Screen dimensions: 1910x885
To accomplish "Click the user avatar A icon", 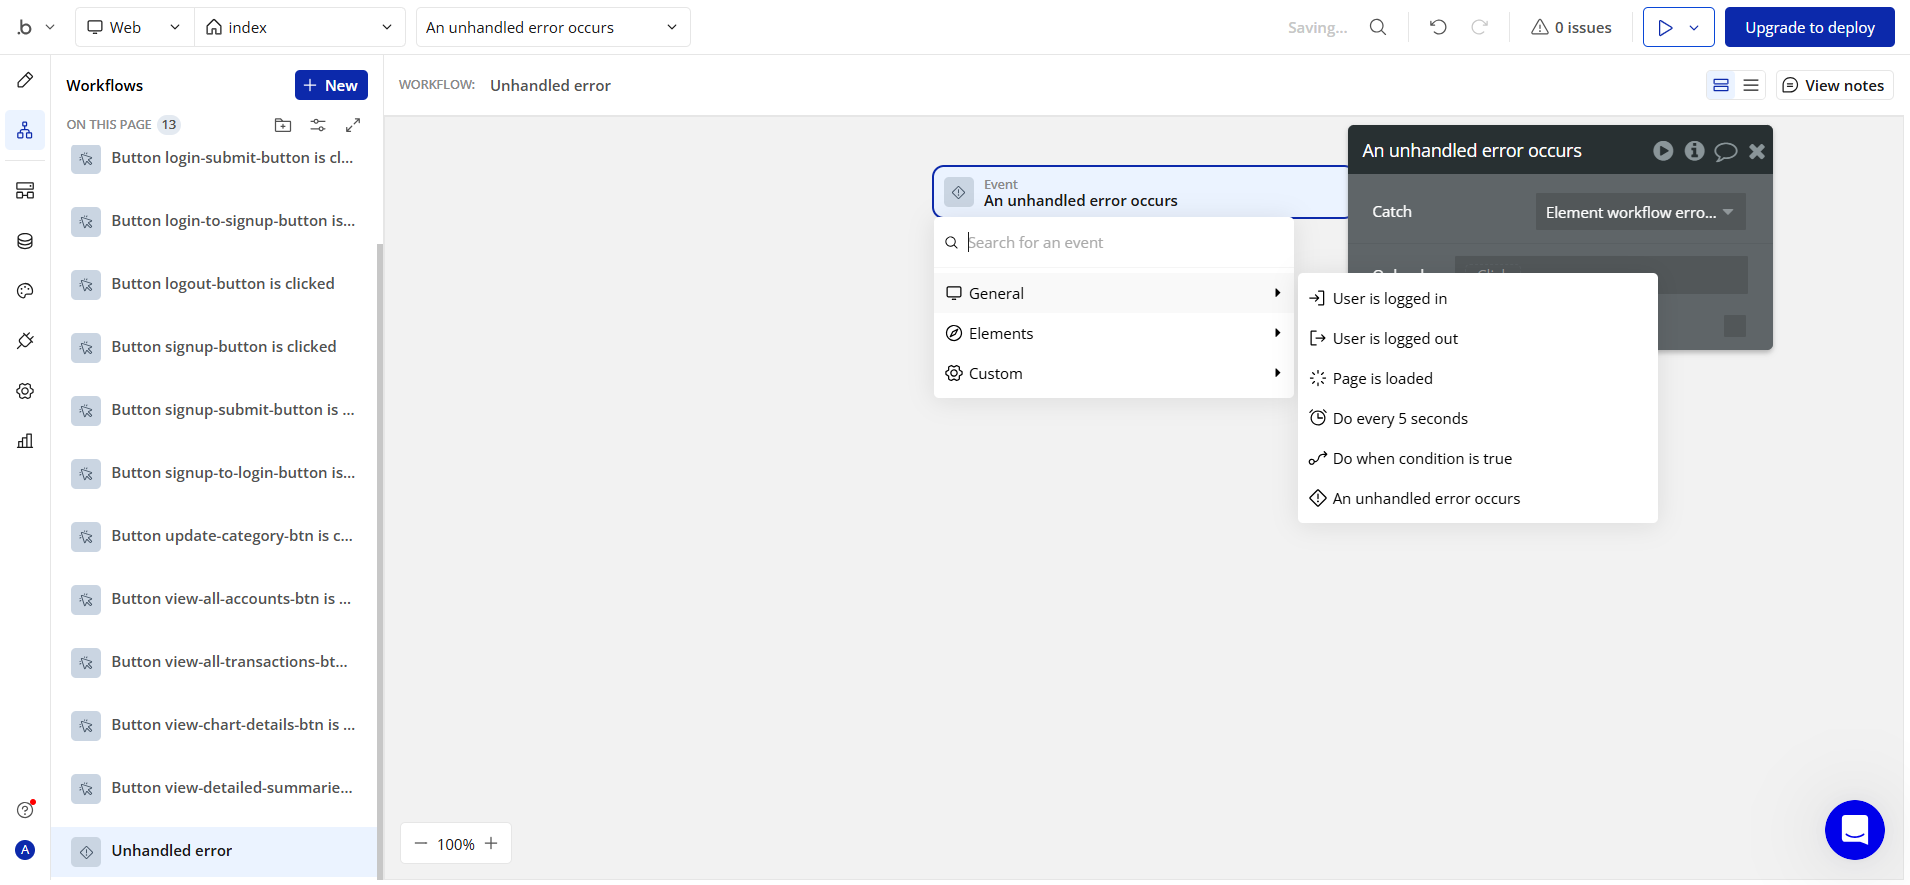I will coord(25,850).
